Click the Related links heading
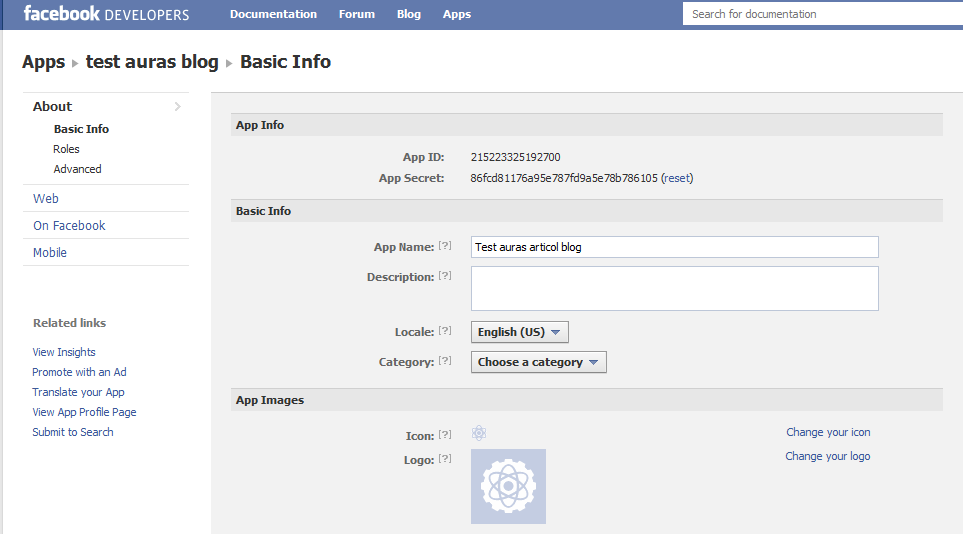The width and height of the screenshot is (963, 534). (x=69, y=323)
